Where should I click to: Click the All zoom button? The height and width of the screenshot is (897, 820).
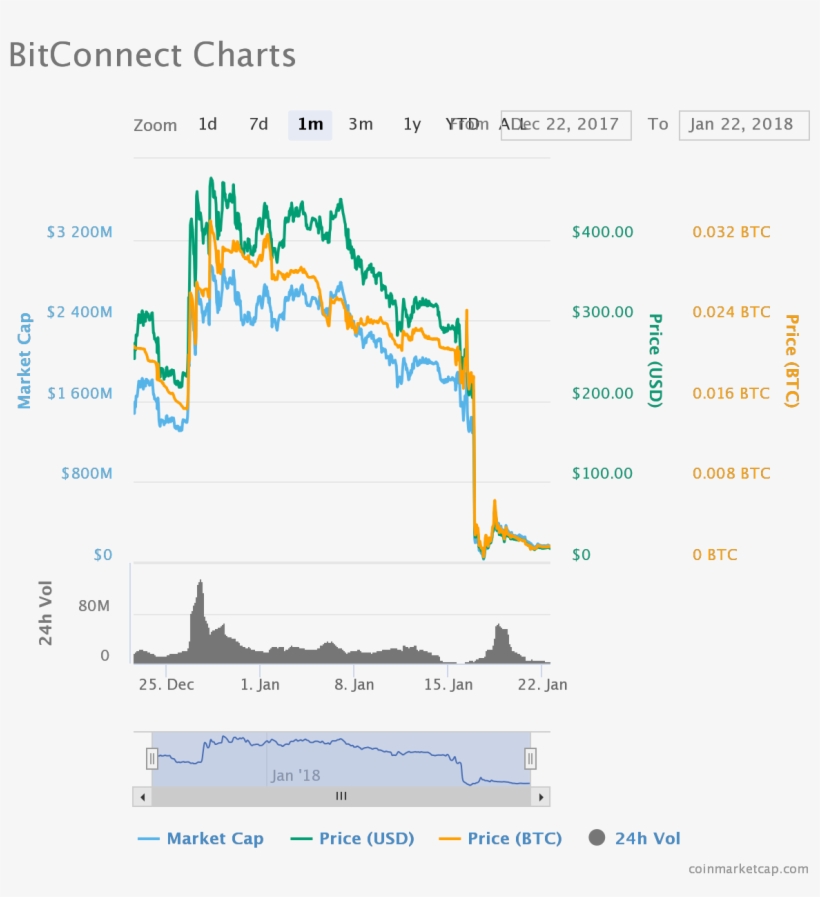click(x=509, y=124)
